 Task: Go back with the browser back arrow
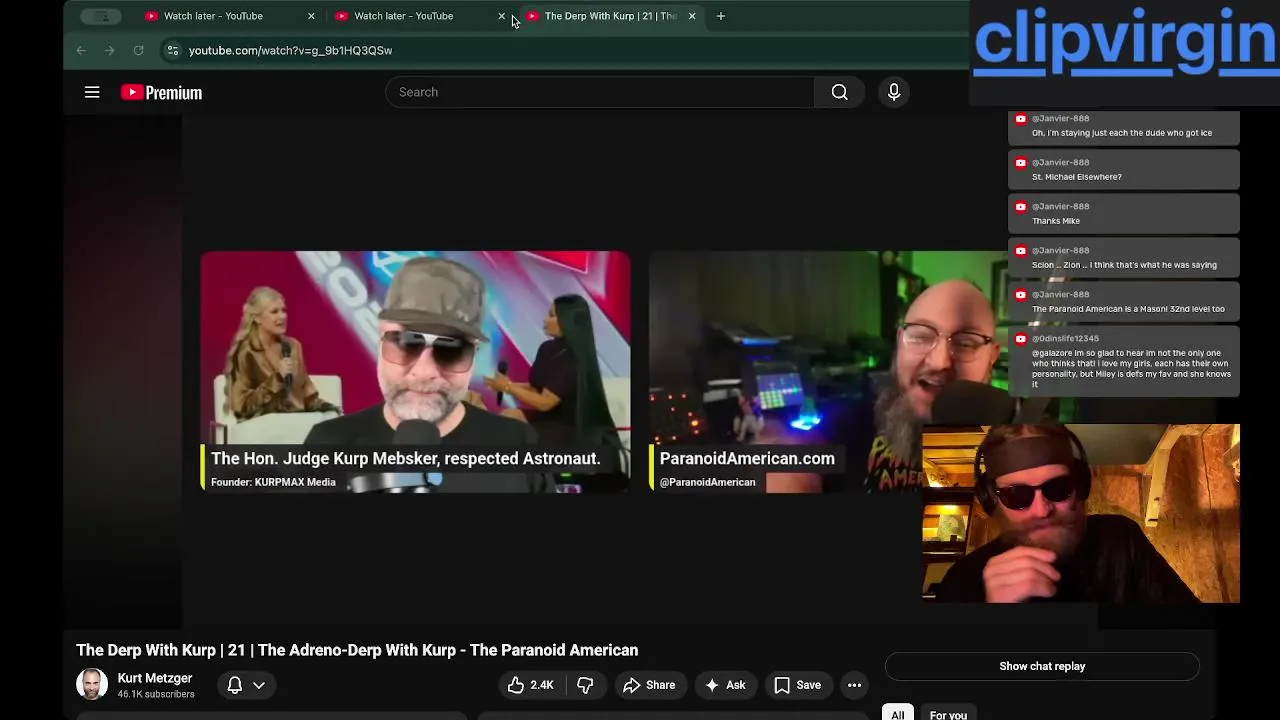[x=81, y=50]
